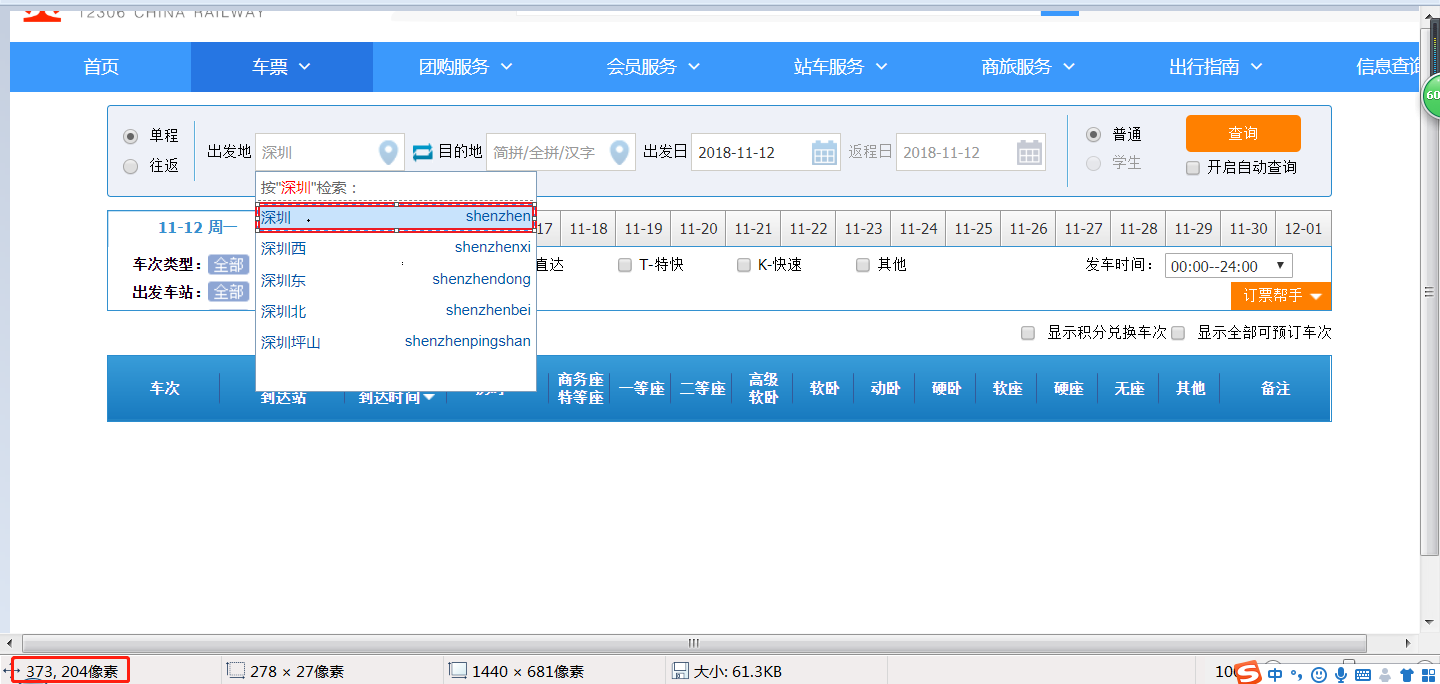Switch to the 首页 menu item
Image resolution: width=1440 pixels, height=684 pixels.
tap(100, 67)
